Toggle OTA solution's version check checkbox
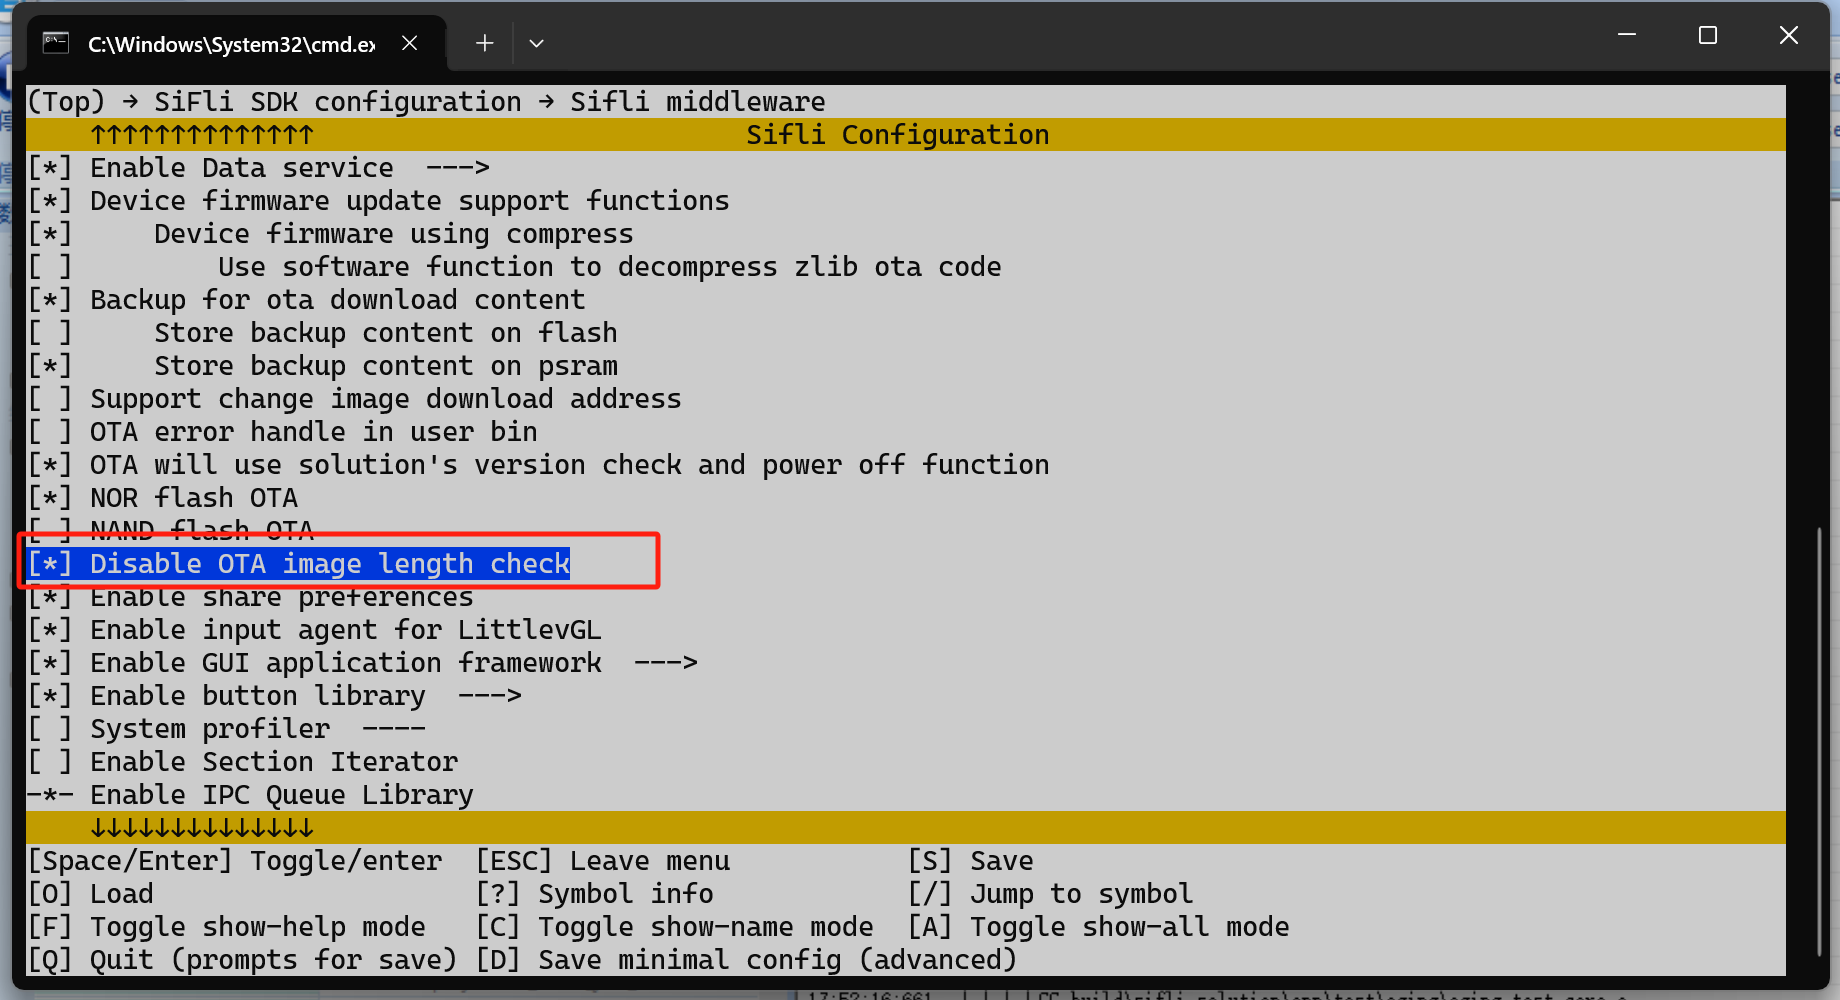 coord(50,465)
